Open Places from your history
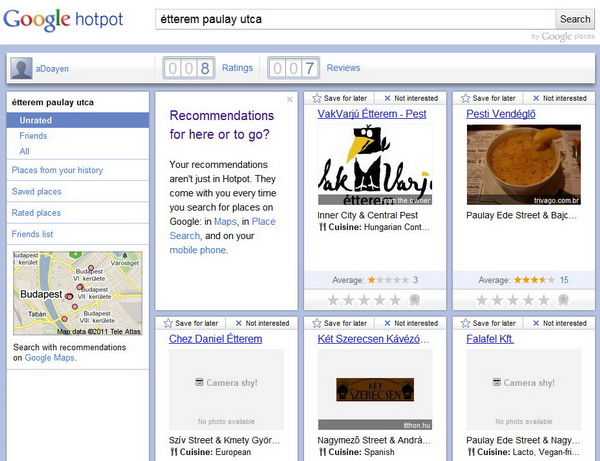 (x=57, y=170)
